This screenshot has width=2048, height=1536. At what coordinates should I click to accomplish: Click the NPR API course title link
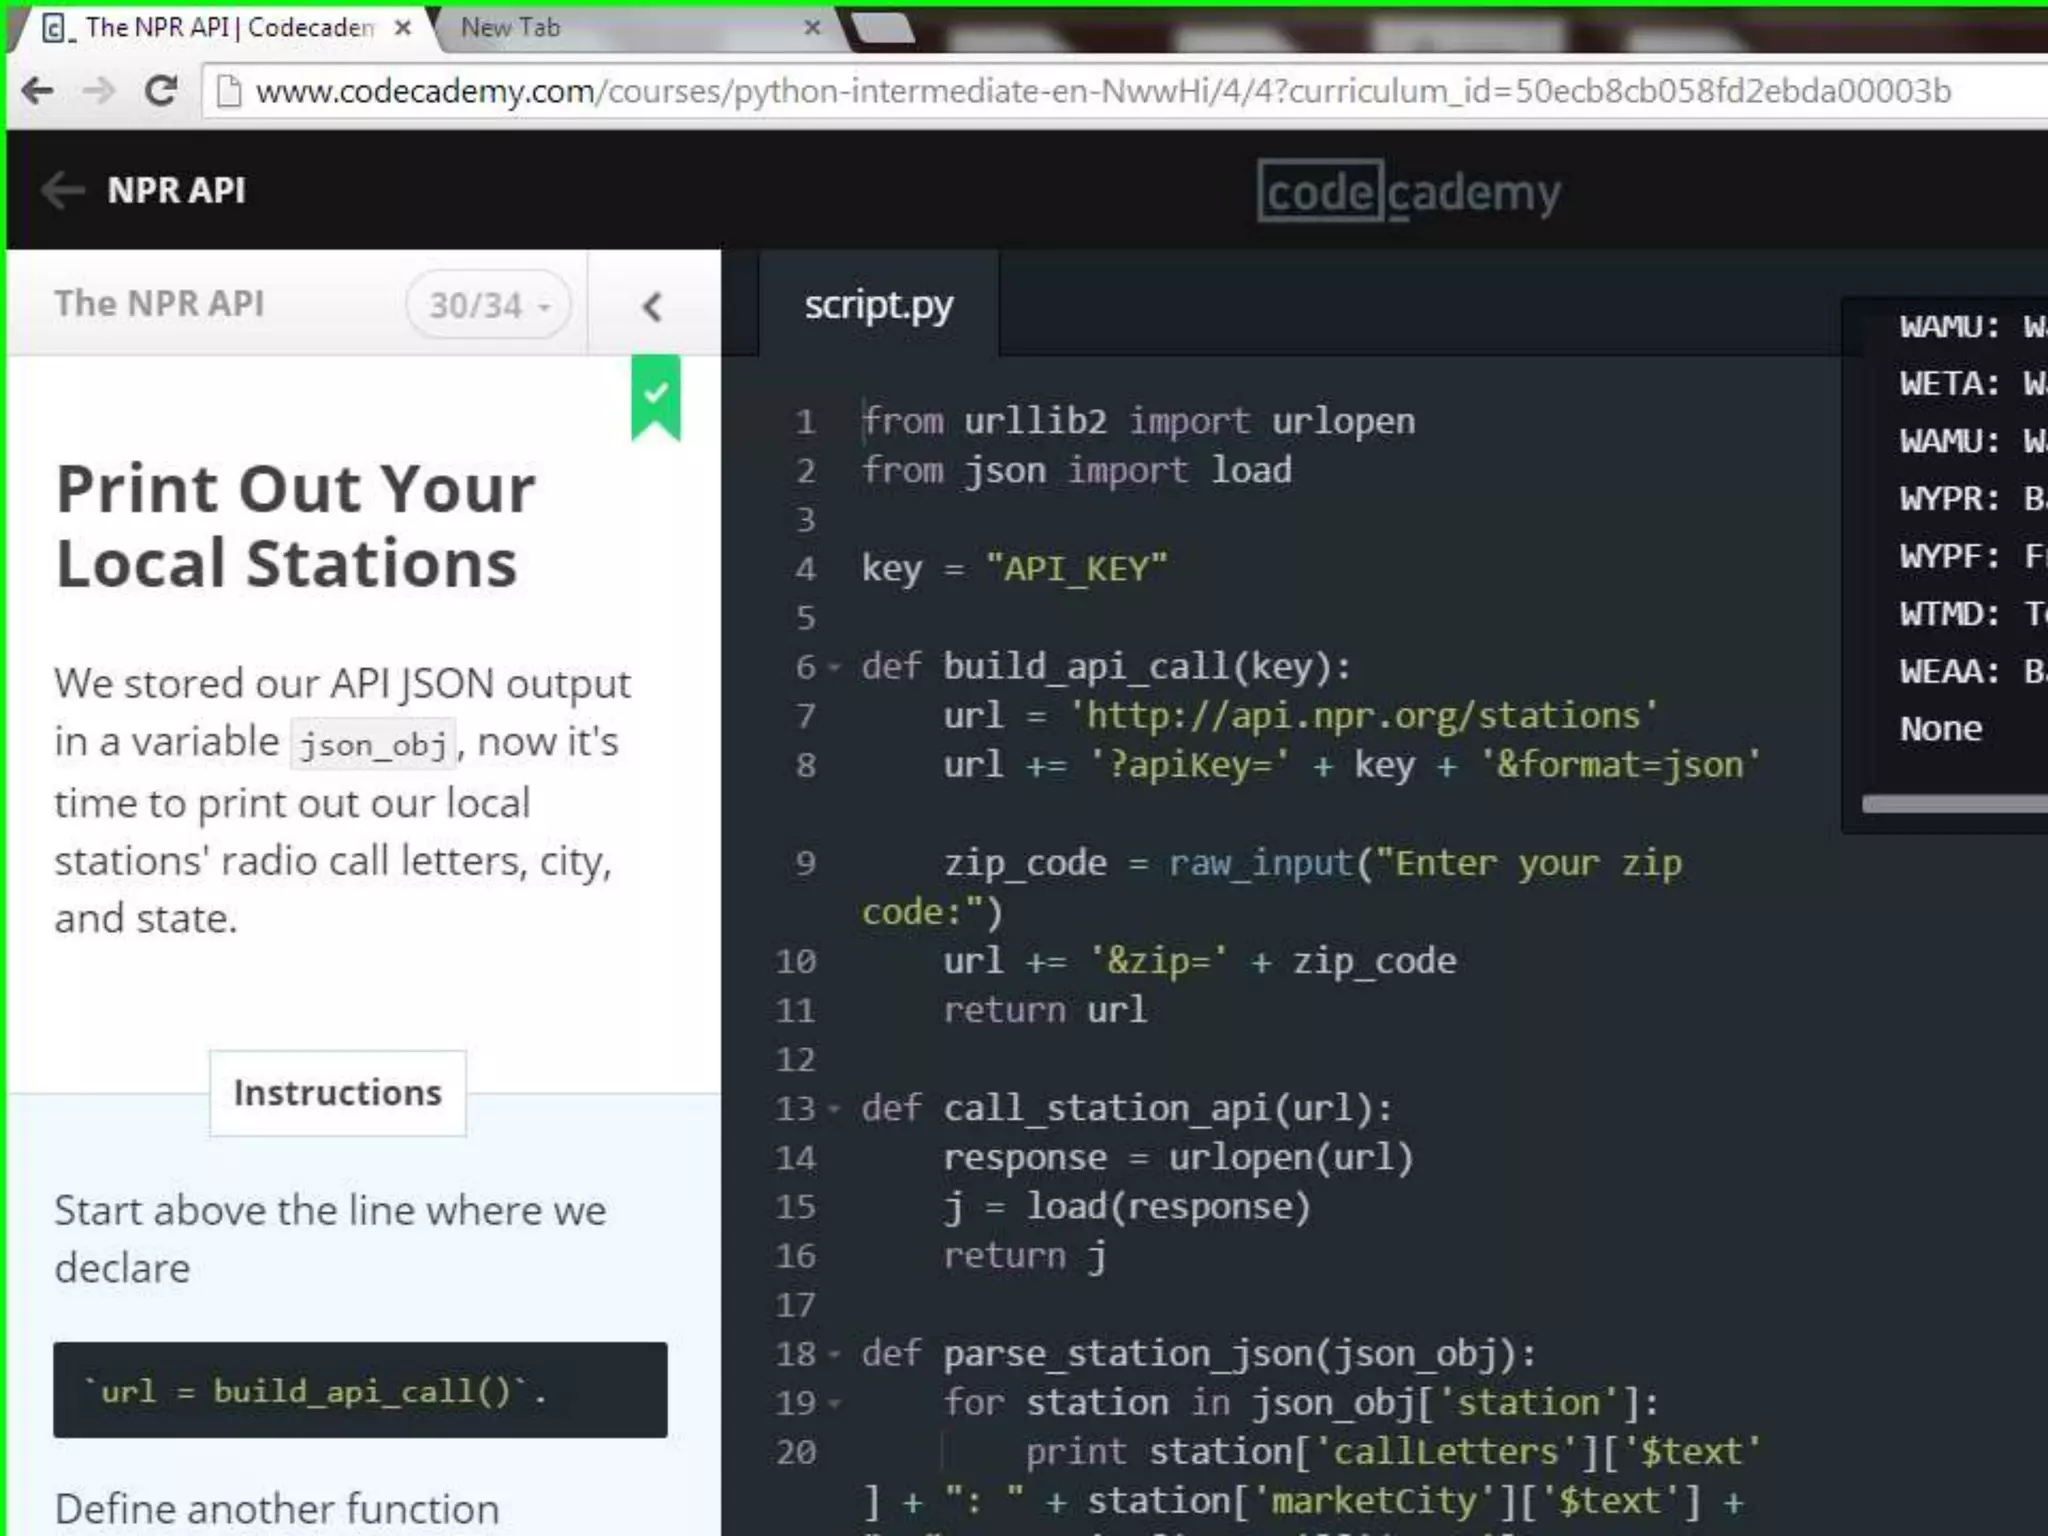177,190
